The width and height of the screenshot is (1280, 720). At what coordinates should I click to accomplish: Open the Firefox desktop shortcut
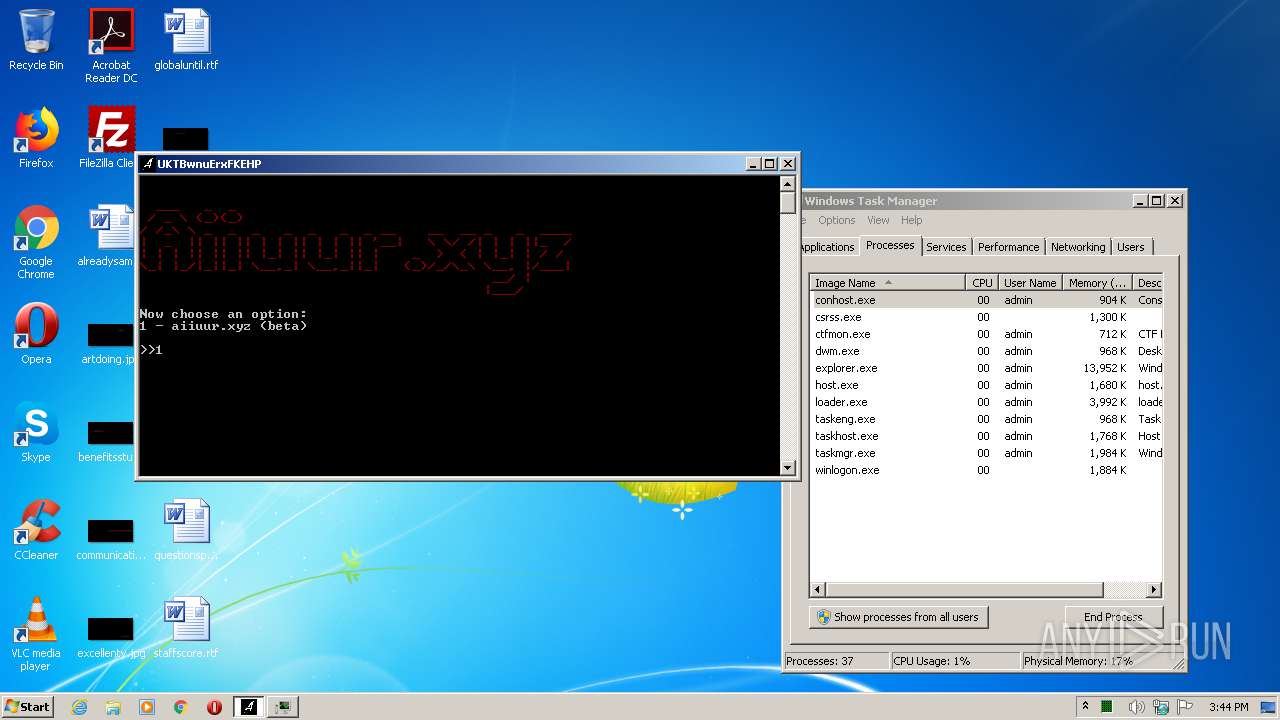click(x=36, y=138)
